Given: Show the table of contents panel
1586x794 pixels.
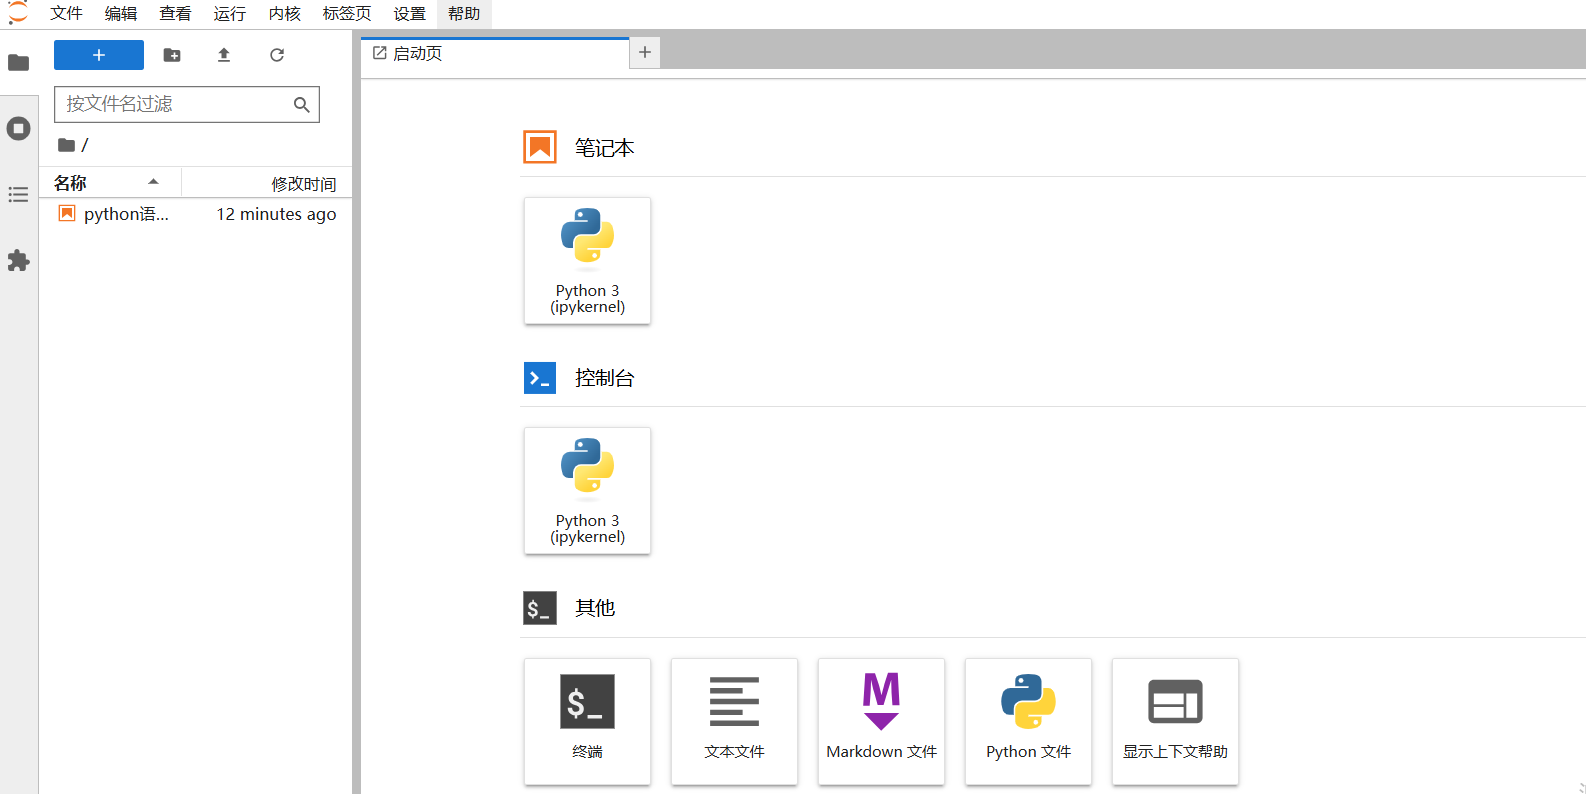Looking at the screenshot, I should click(18, 194).
